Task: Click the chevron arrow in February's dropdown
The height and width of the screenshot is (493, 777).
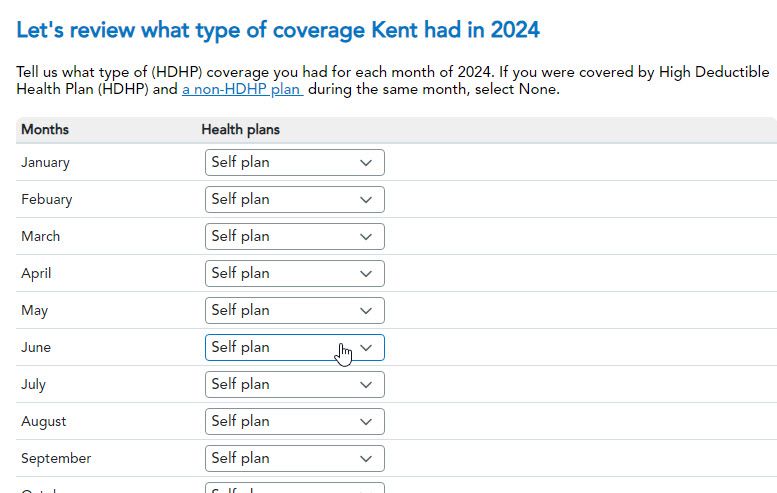Action: tap(366, 199)
